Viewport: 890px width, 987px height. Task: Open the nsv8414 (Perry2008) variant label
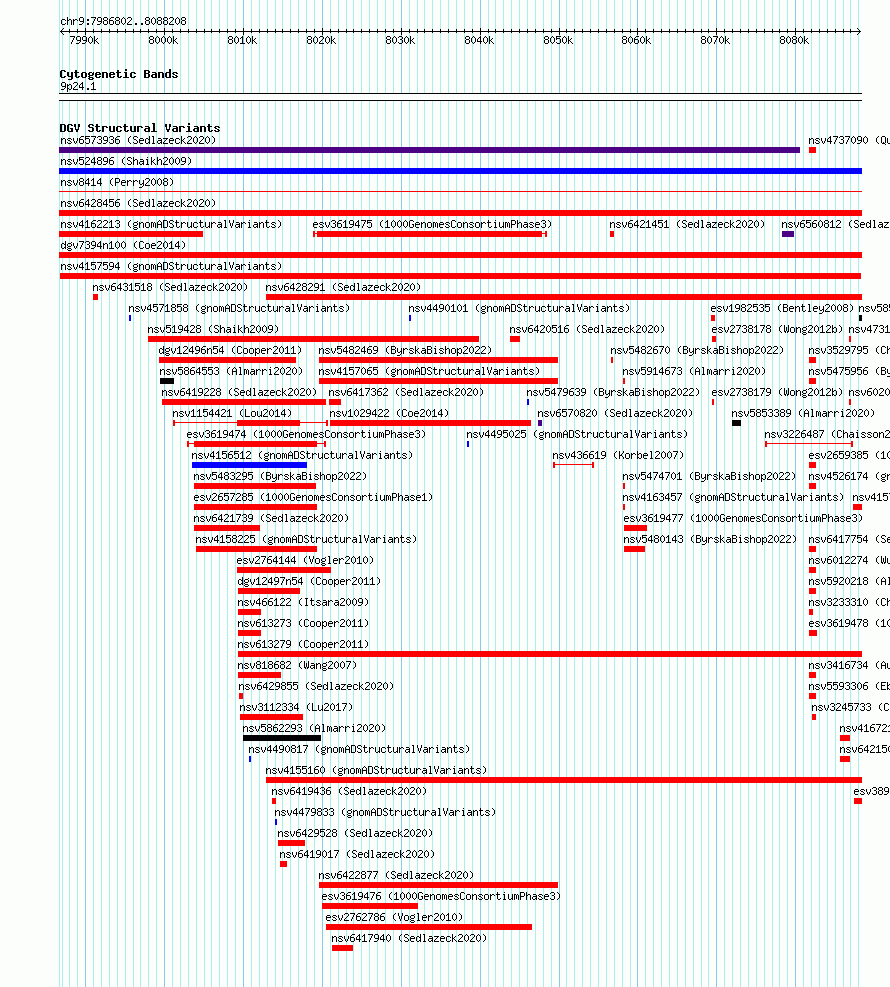(117, 183)
